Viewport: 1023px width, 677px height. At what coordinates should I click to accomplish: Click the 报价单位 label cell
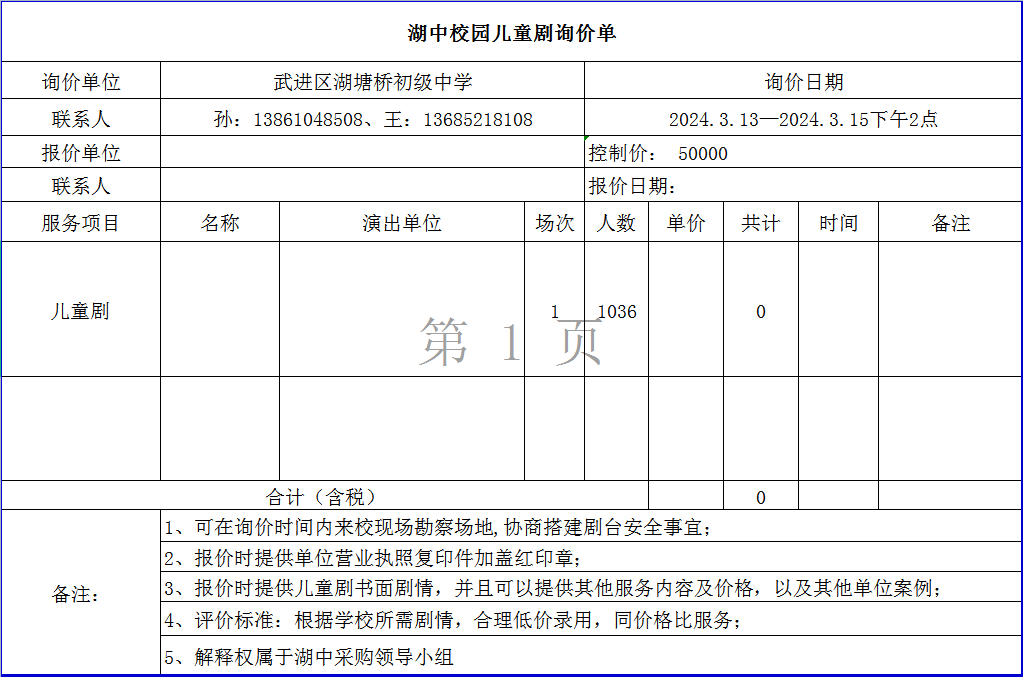point(81,152)
